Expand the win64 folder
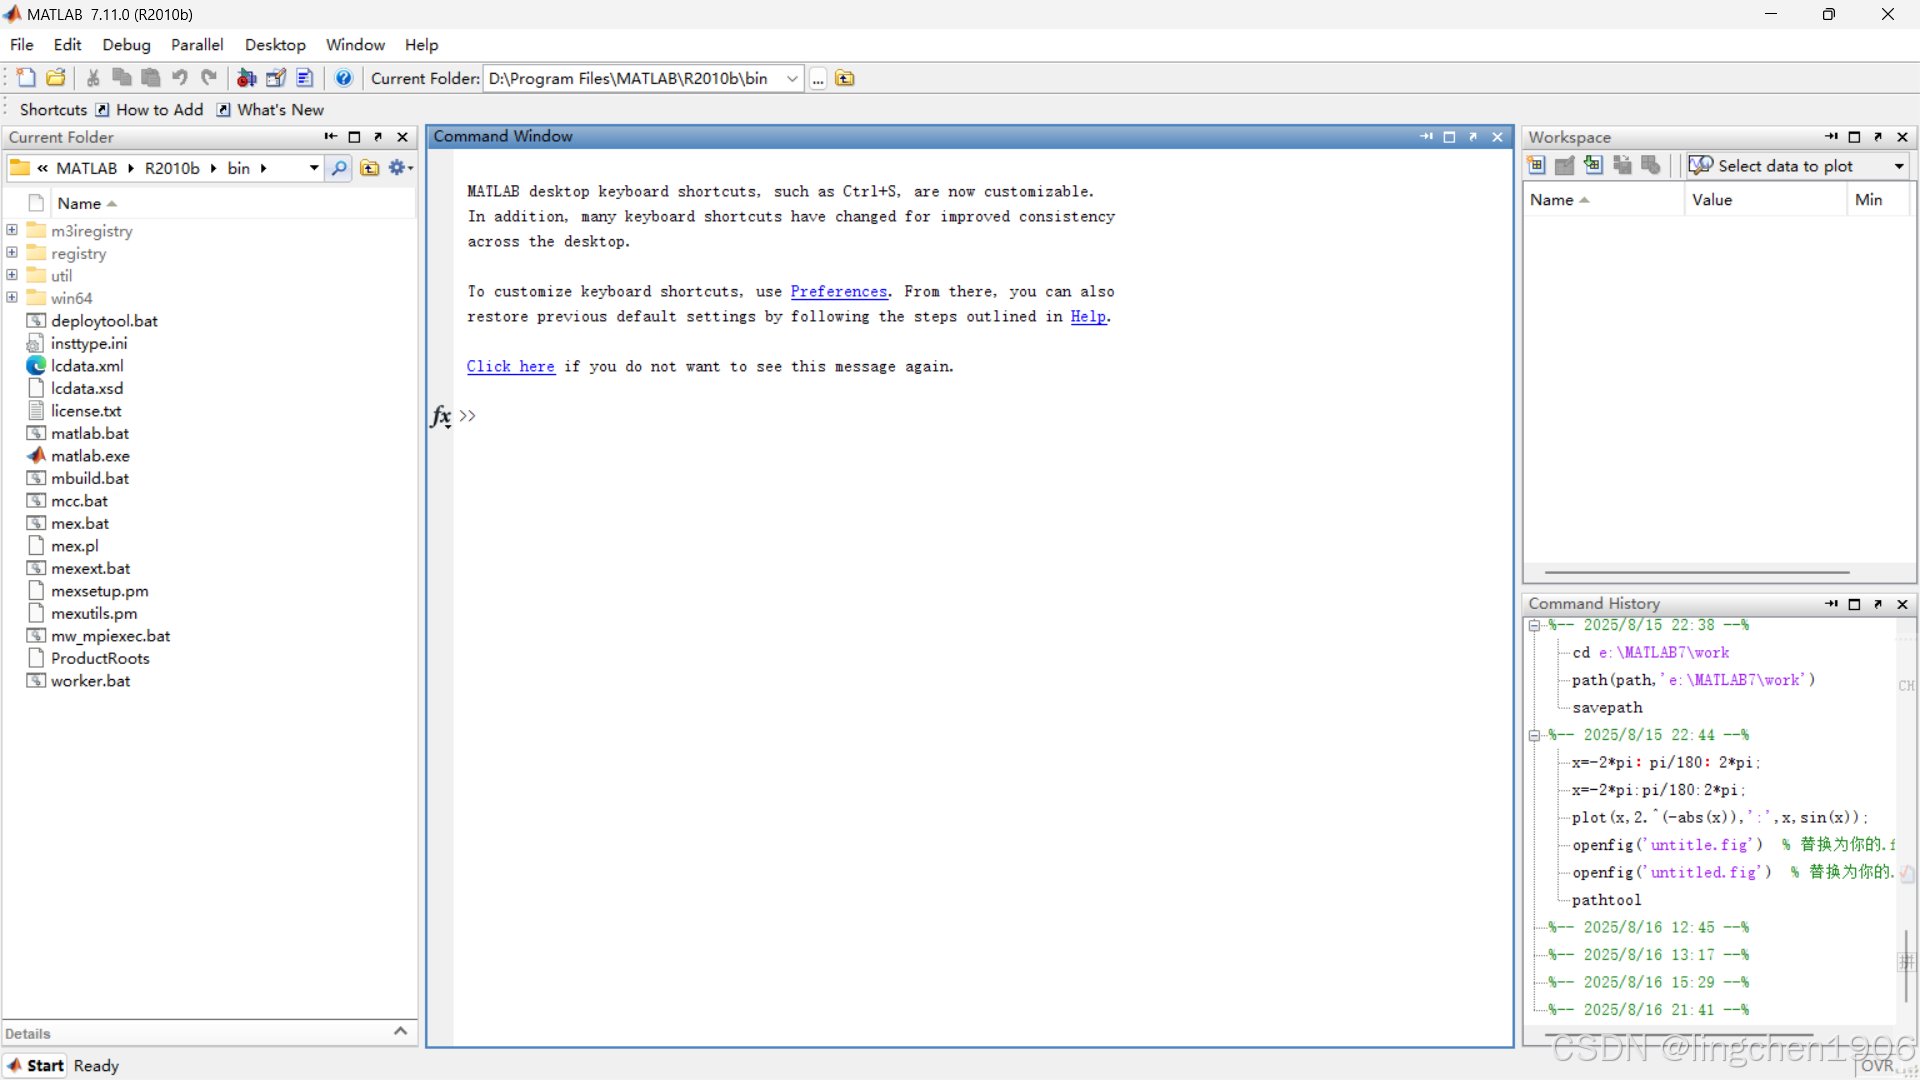This screenshot has width=1920, height=1080. coord(12,297)
